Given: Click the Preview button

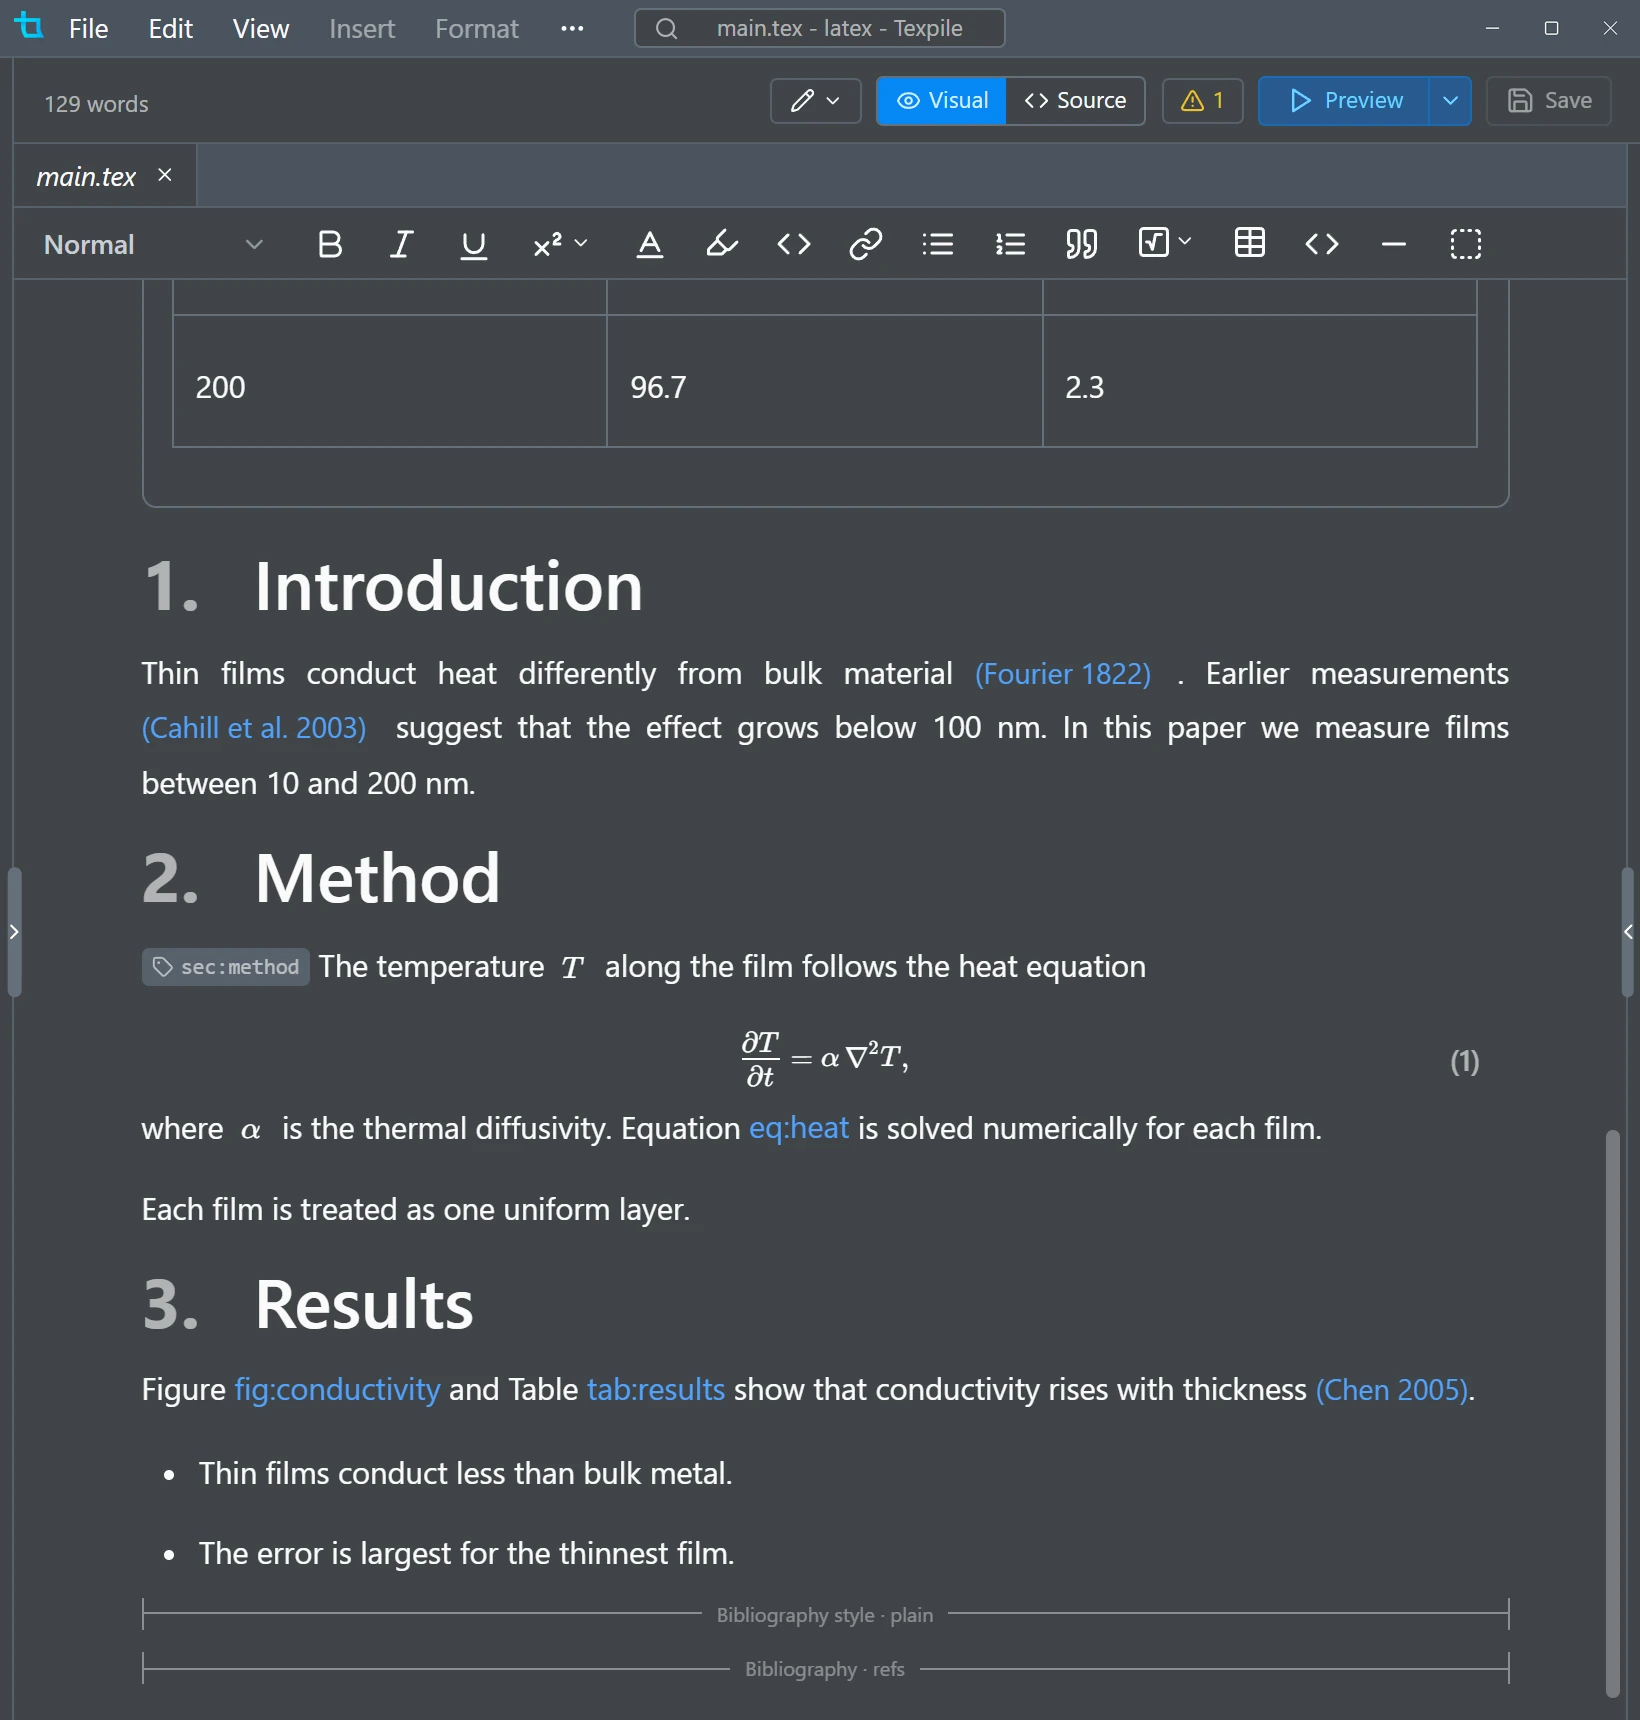Looking at the screenshot, I should (1344, 101).
